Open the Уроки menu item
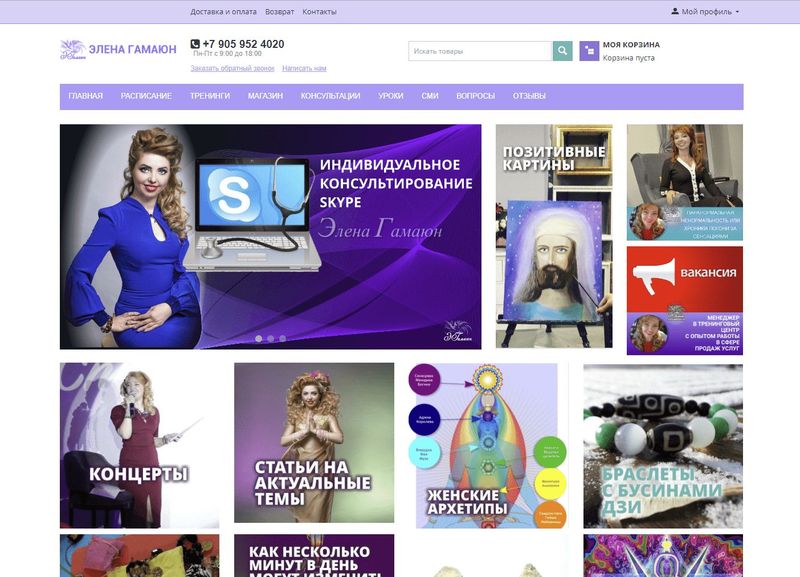 coord(391,96)
